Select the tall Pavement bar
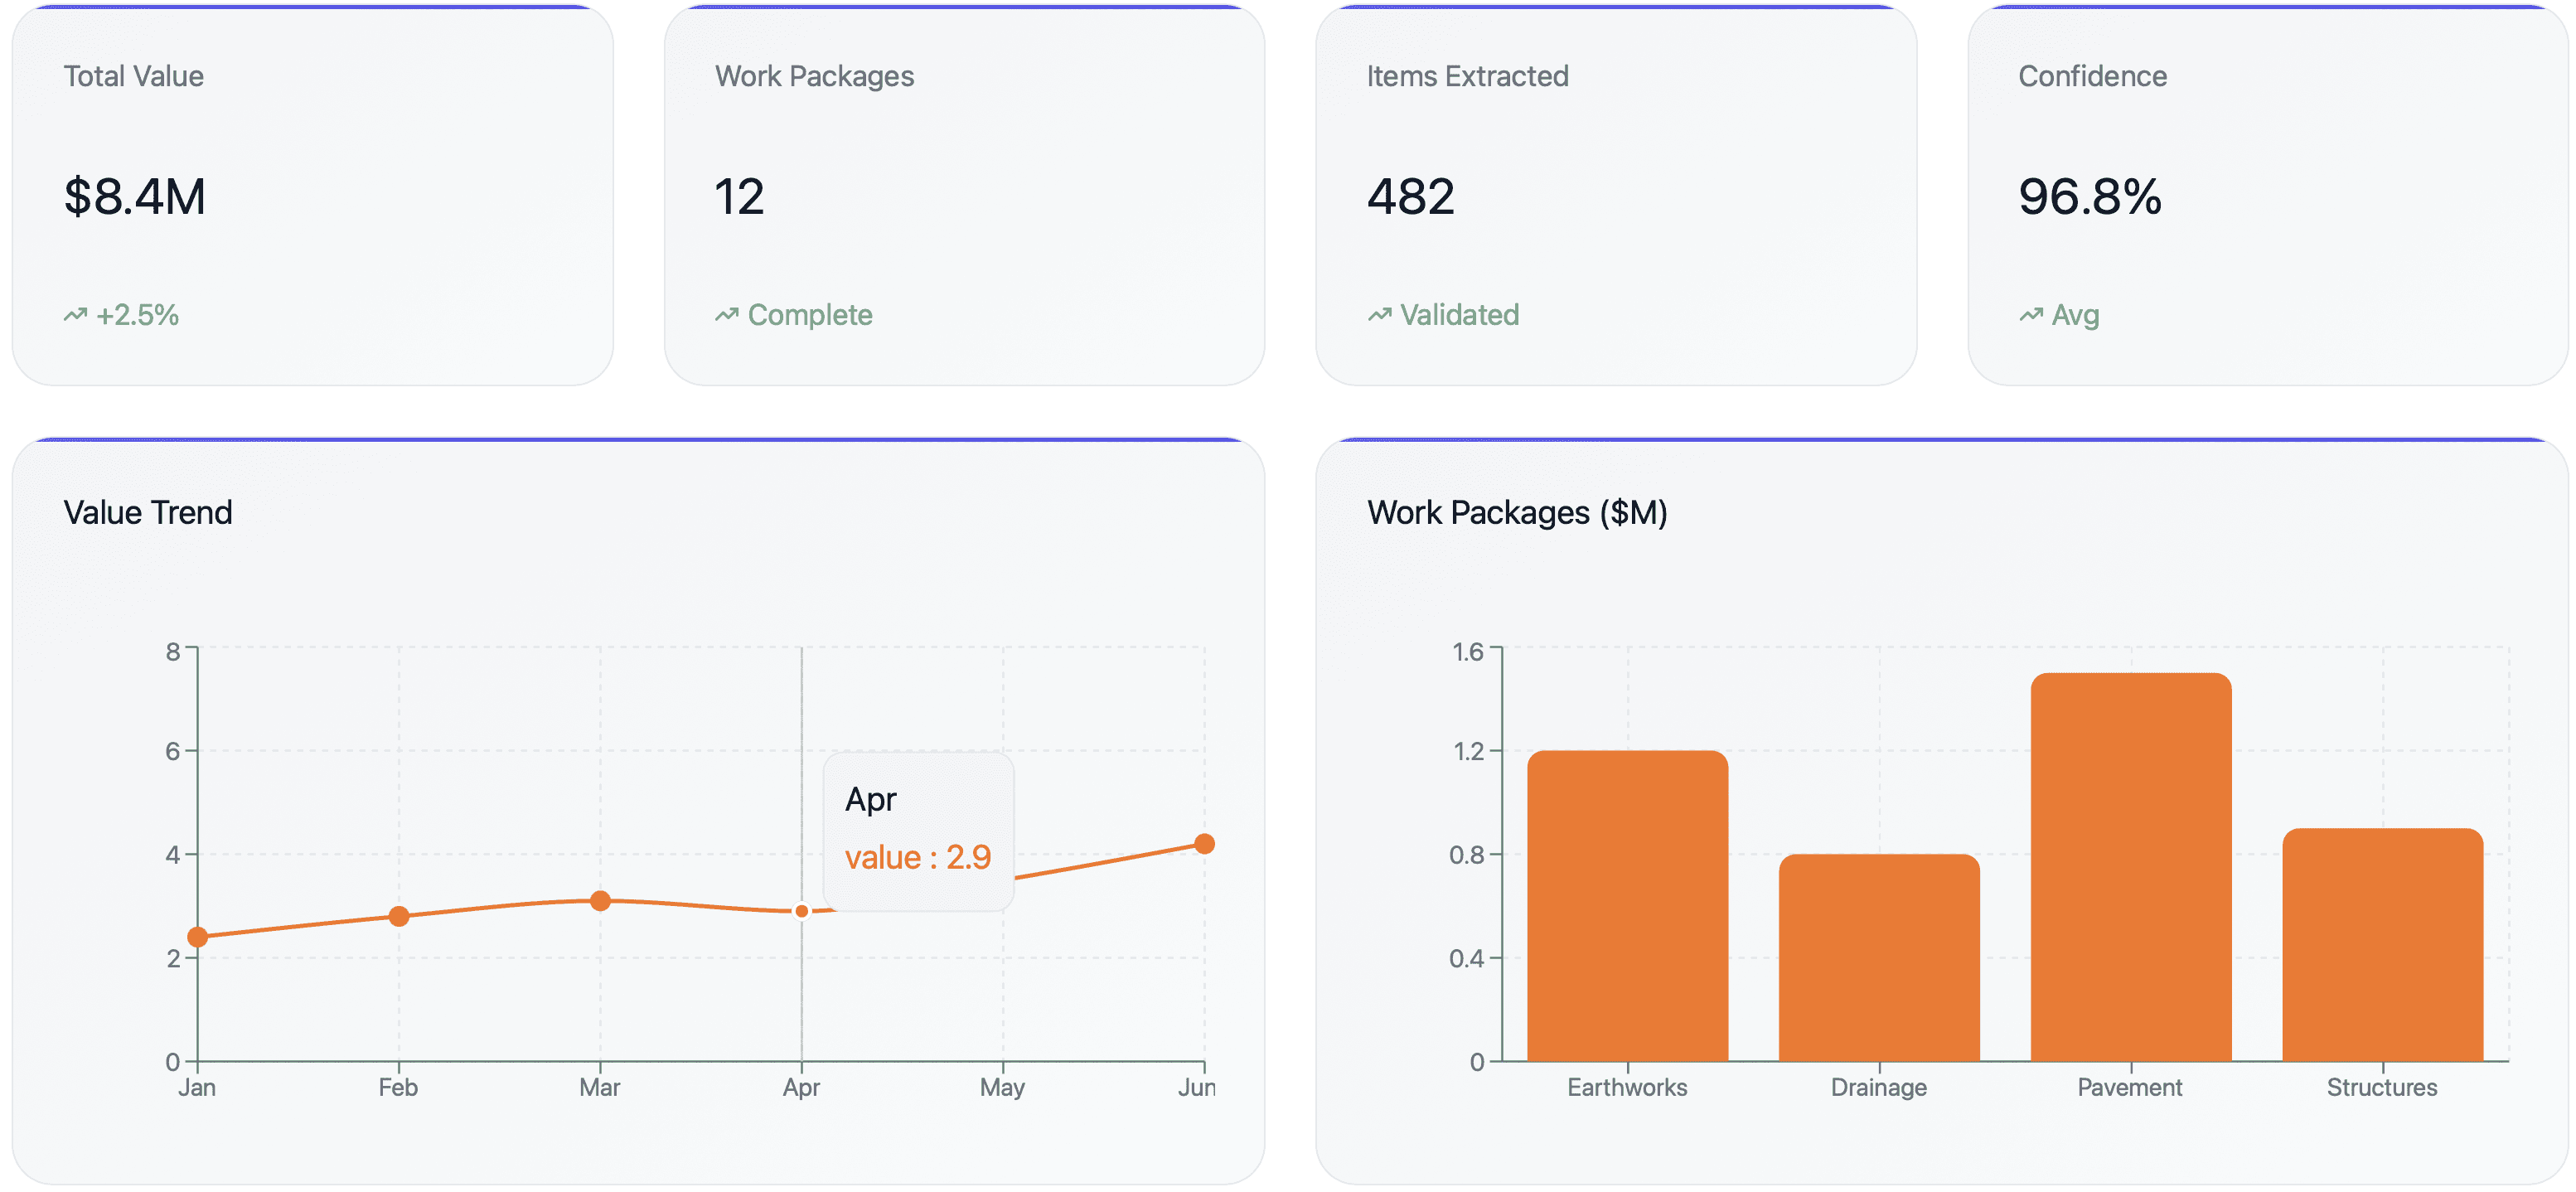The height and width of the screenshot is (1192, 2576). pyautogui.click(x=2130, y=866)
